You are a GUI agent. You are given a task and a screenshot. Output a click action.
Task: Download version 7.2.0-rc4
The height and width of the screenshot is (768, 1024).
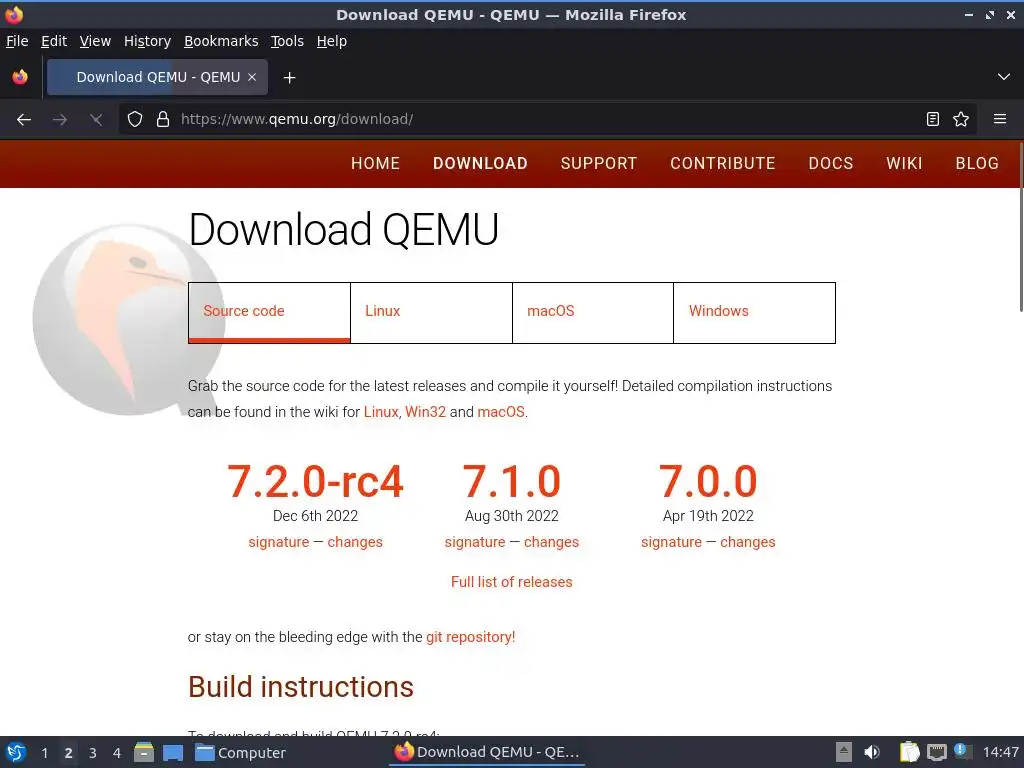pos(315,482)
